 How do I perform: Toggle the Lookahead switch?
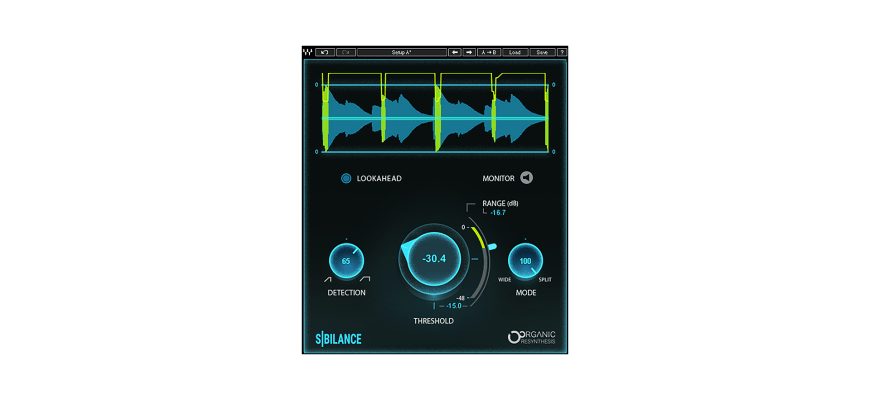[346, 179]
